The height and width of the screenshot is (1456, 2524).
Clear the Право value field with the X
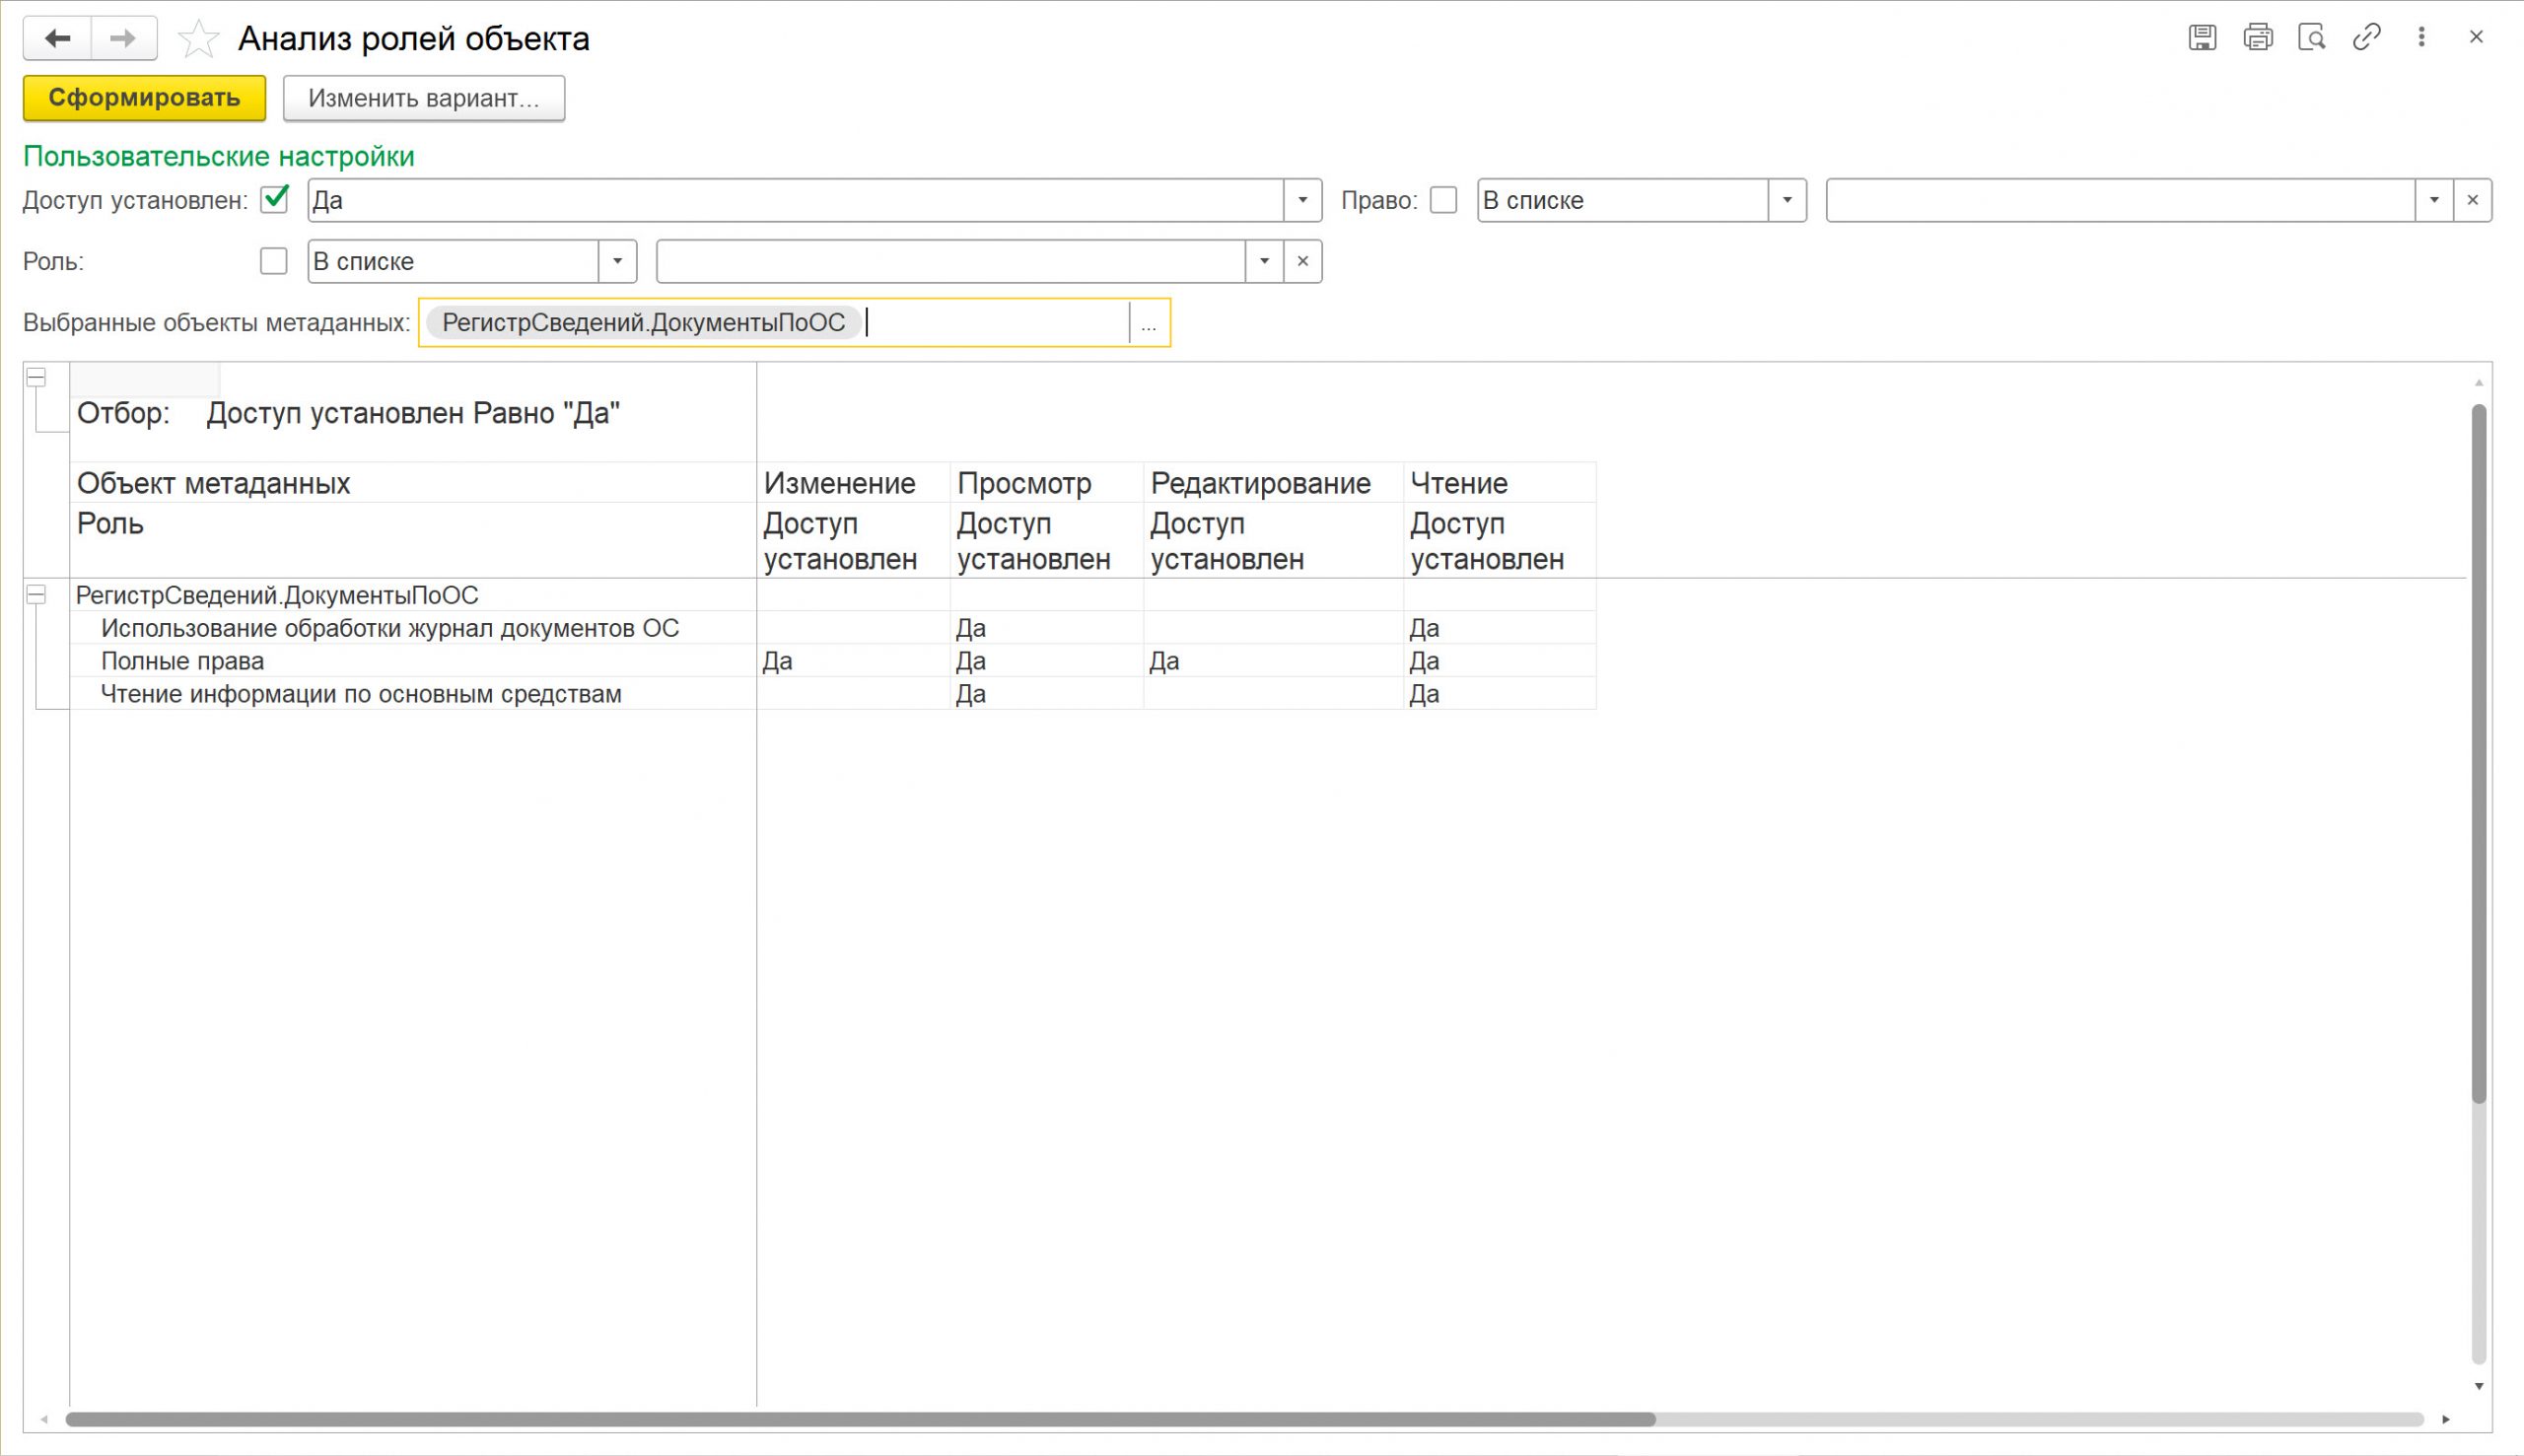(2472, 200)
